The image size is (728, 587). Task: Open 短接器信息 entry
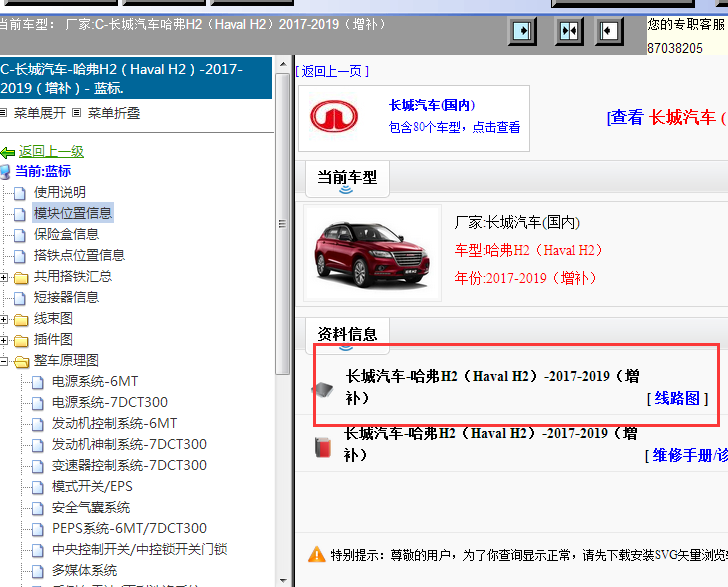pyautogui.click(x=66, y=297)
